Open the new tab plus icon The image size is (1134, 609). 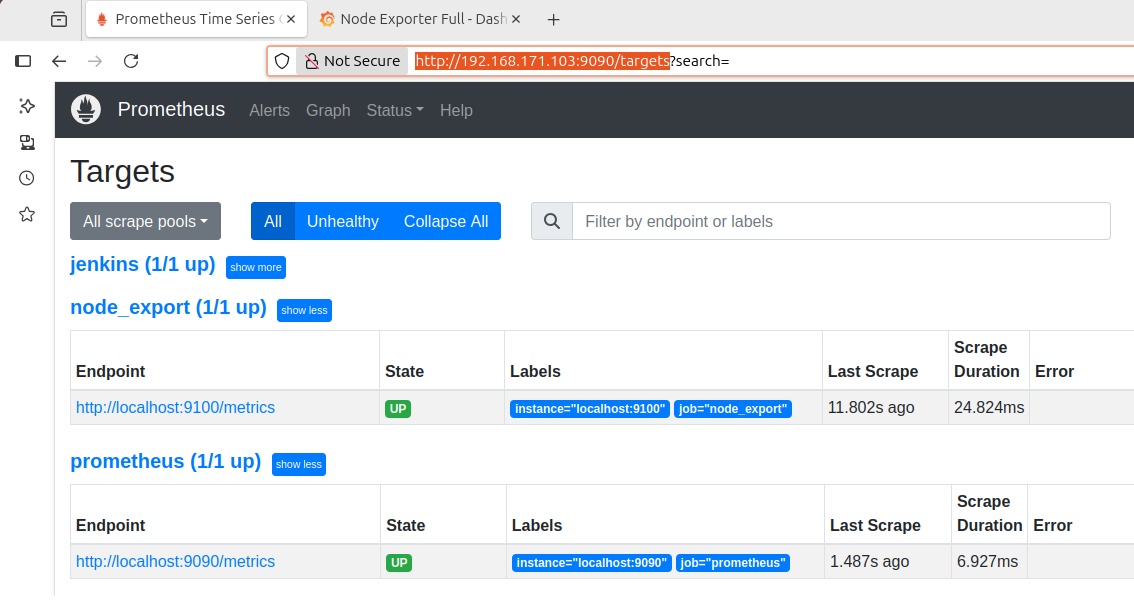pyautogui.click(x=554, y=19)
